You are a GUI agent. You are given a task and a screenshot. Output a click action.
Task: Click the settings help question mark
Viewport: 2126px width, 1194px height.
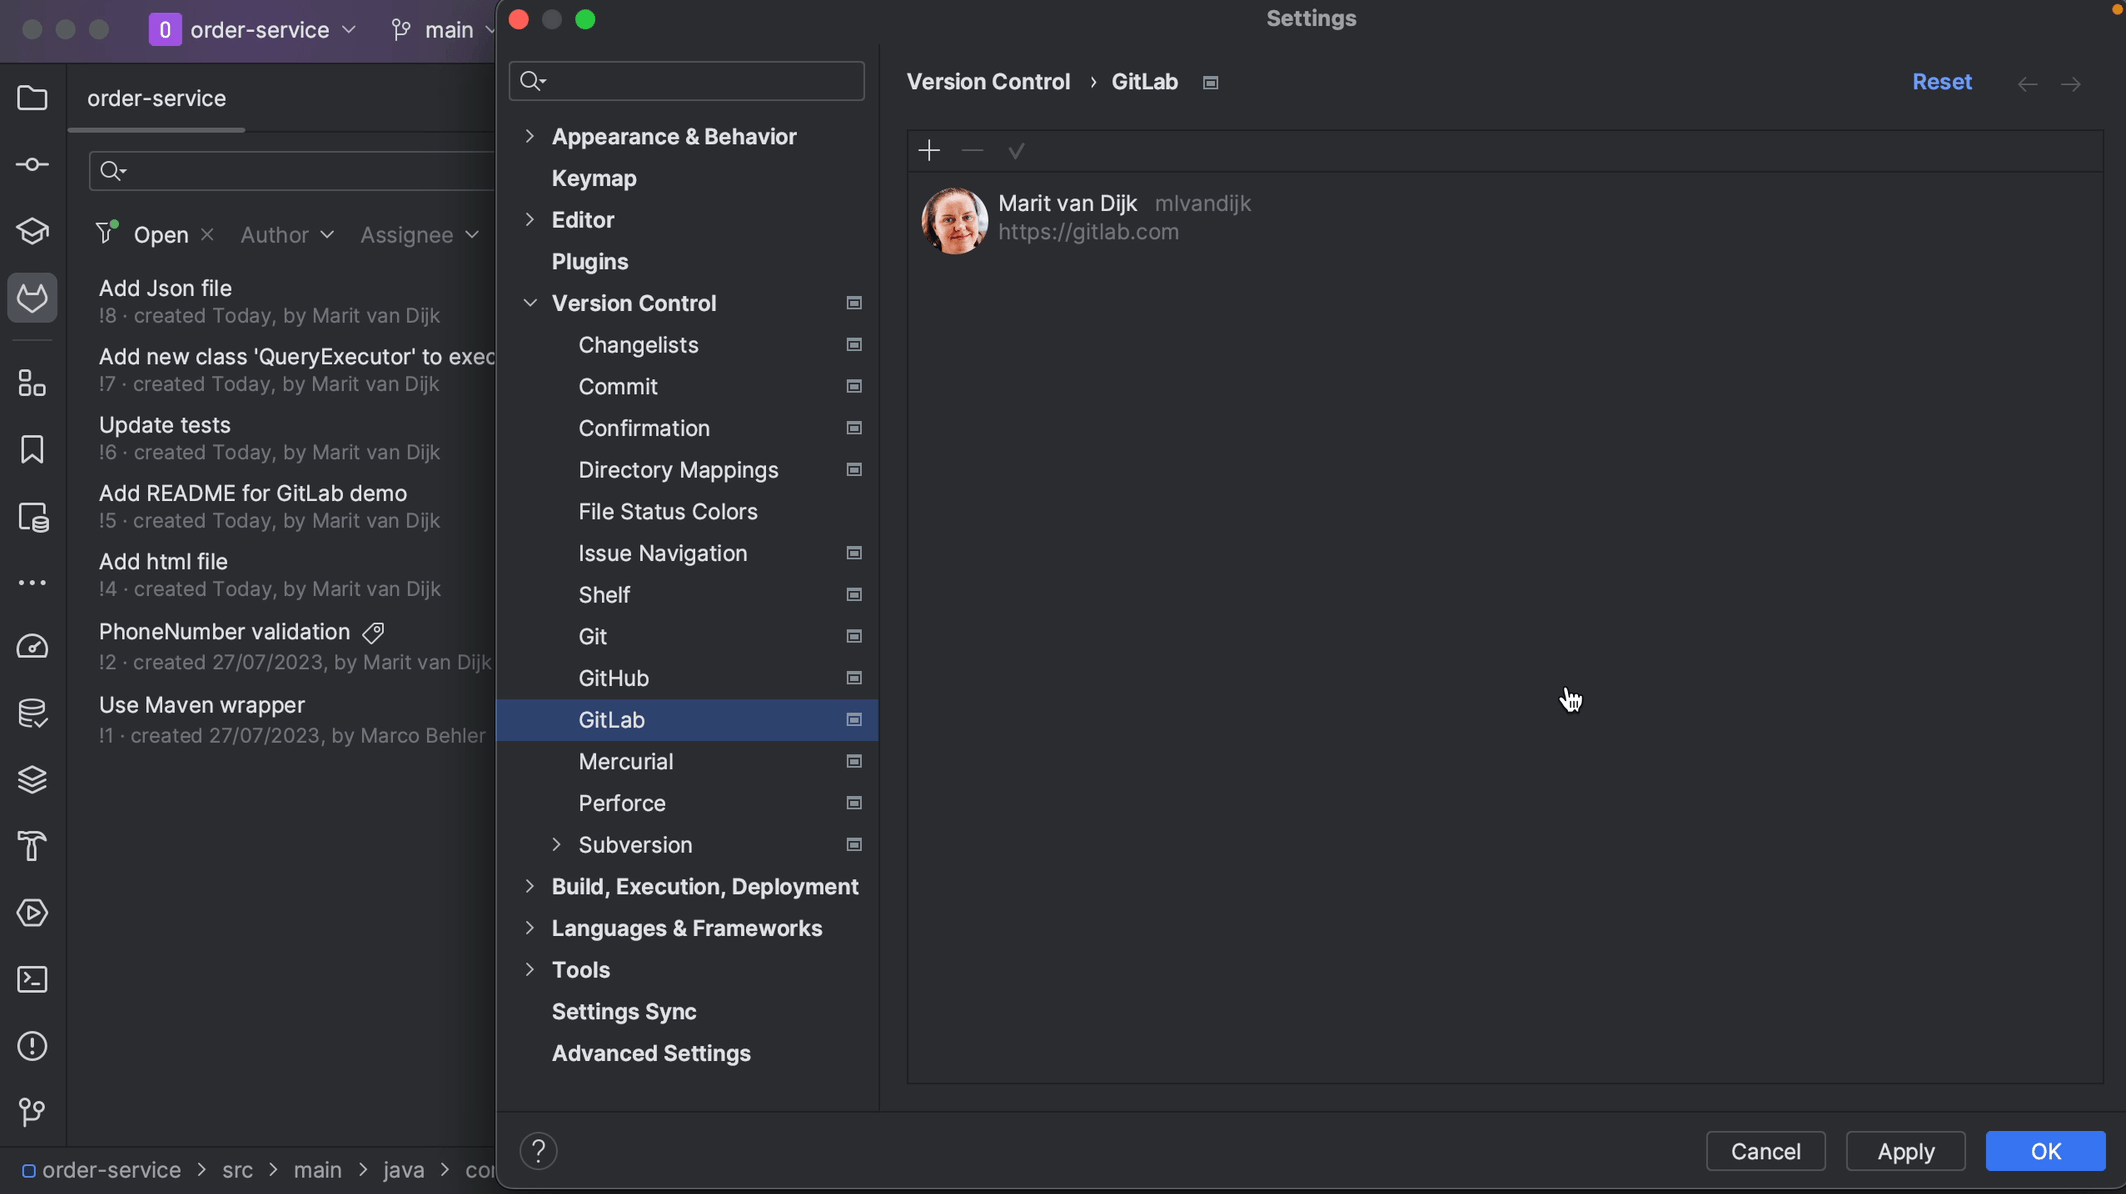click(x=538, y=1151)
